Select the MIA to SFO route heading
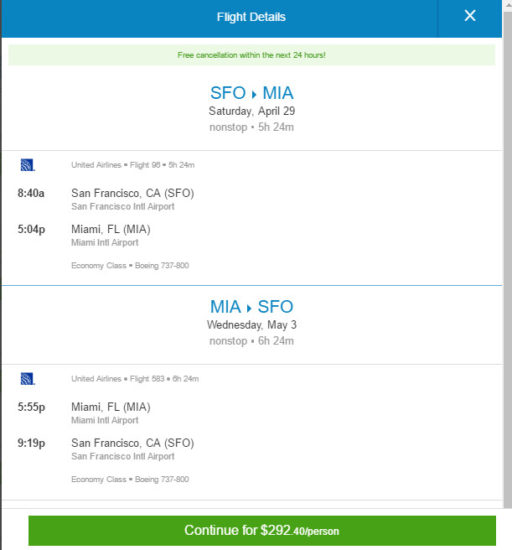 point(251,307)
